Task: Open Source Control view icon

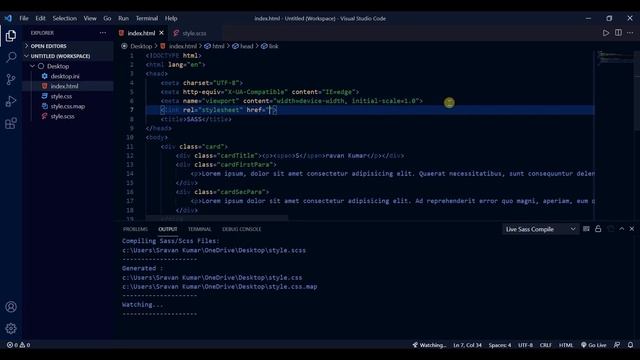Action: (11, 79)
